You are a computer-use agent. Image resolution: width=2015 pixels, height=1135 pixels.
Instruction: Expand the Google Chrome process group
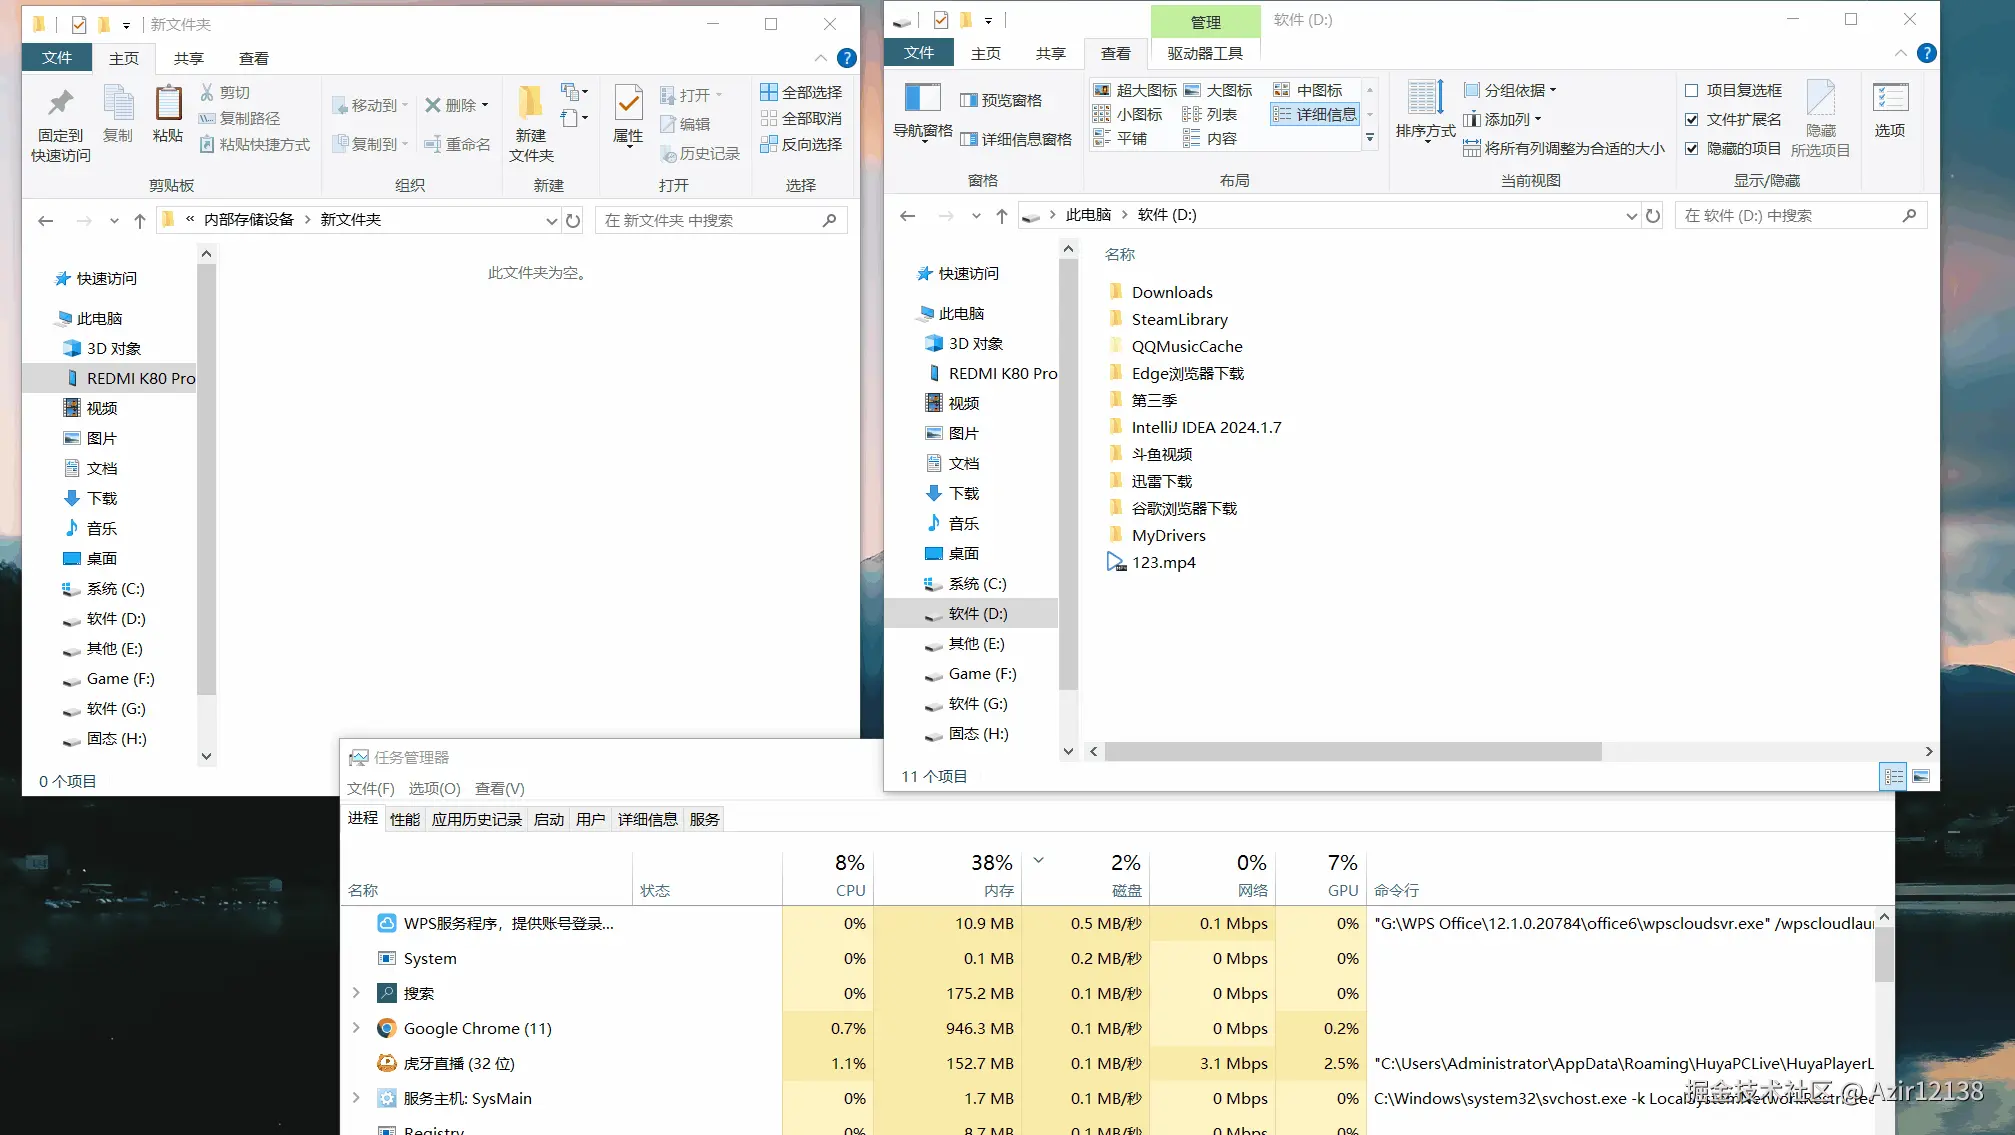(x=356, y=1028)
